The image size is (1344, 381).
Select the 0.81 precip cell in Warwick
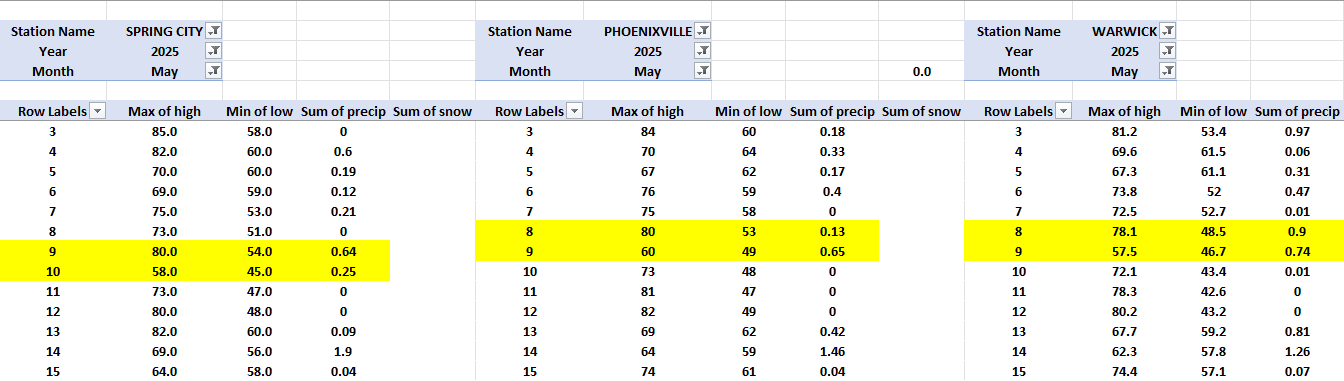(x=1297, y=331)
